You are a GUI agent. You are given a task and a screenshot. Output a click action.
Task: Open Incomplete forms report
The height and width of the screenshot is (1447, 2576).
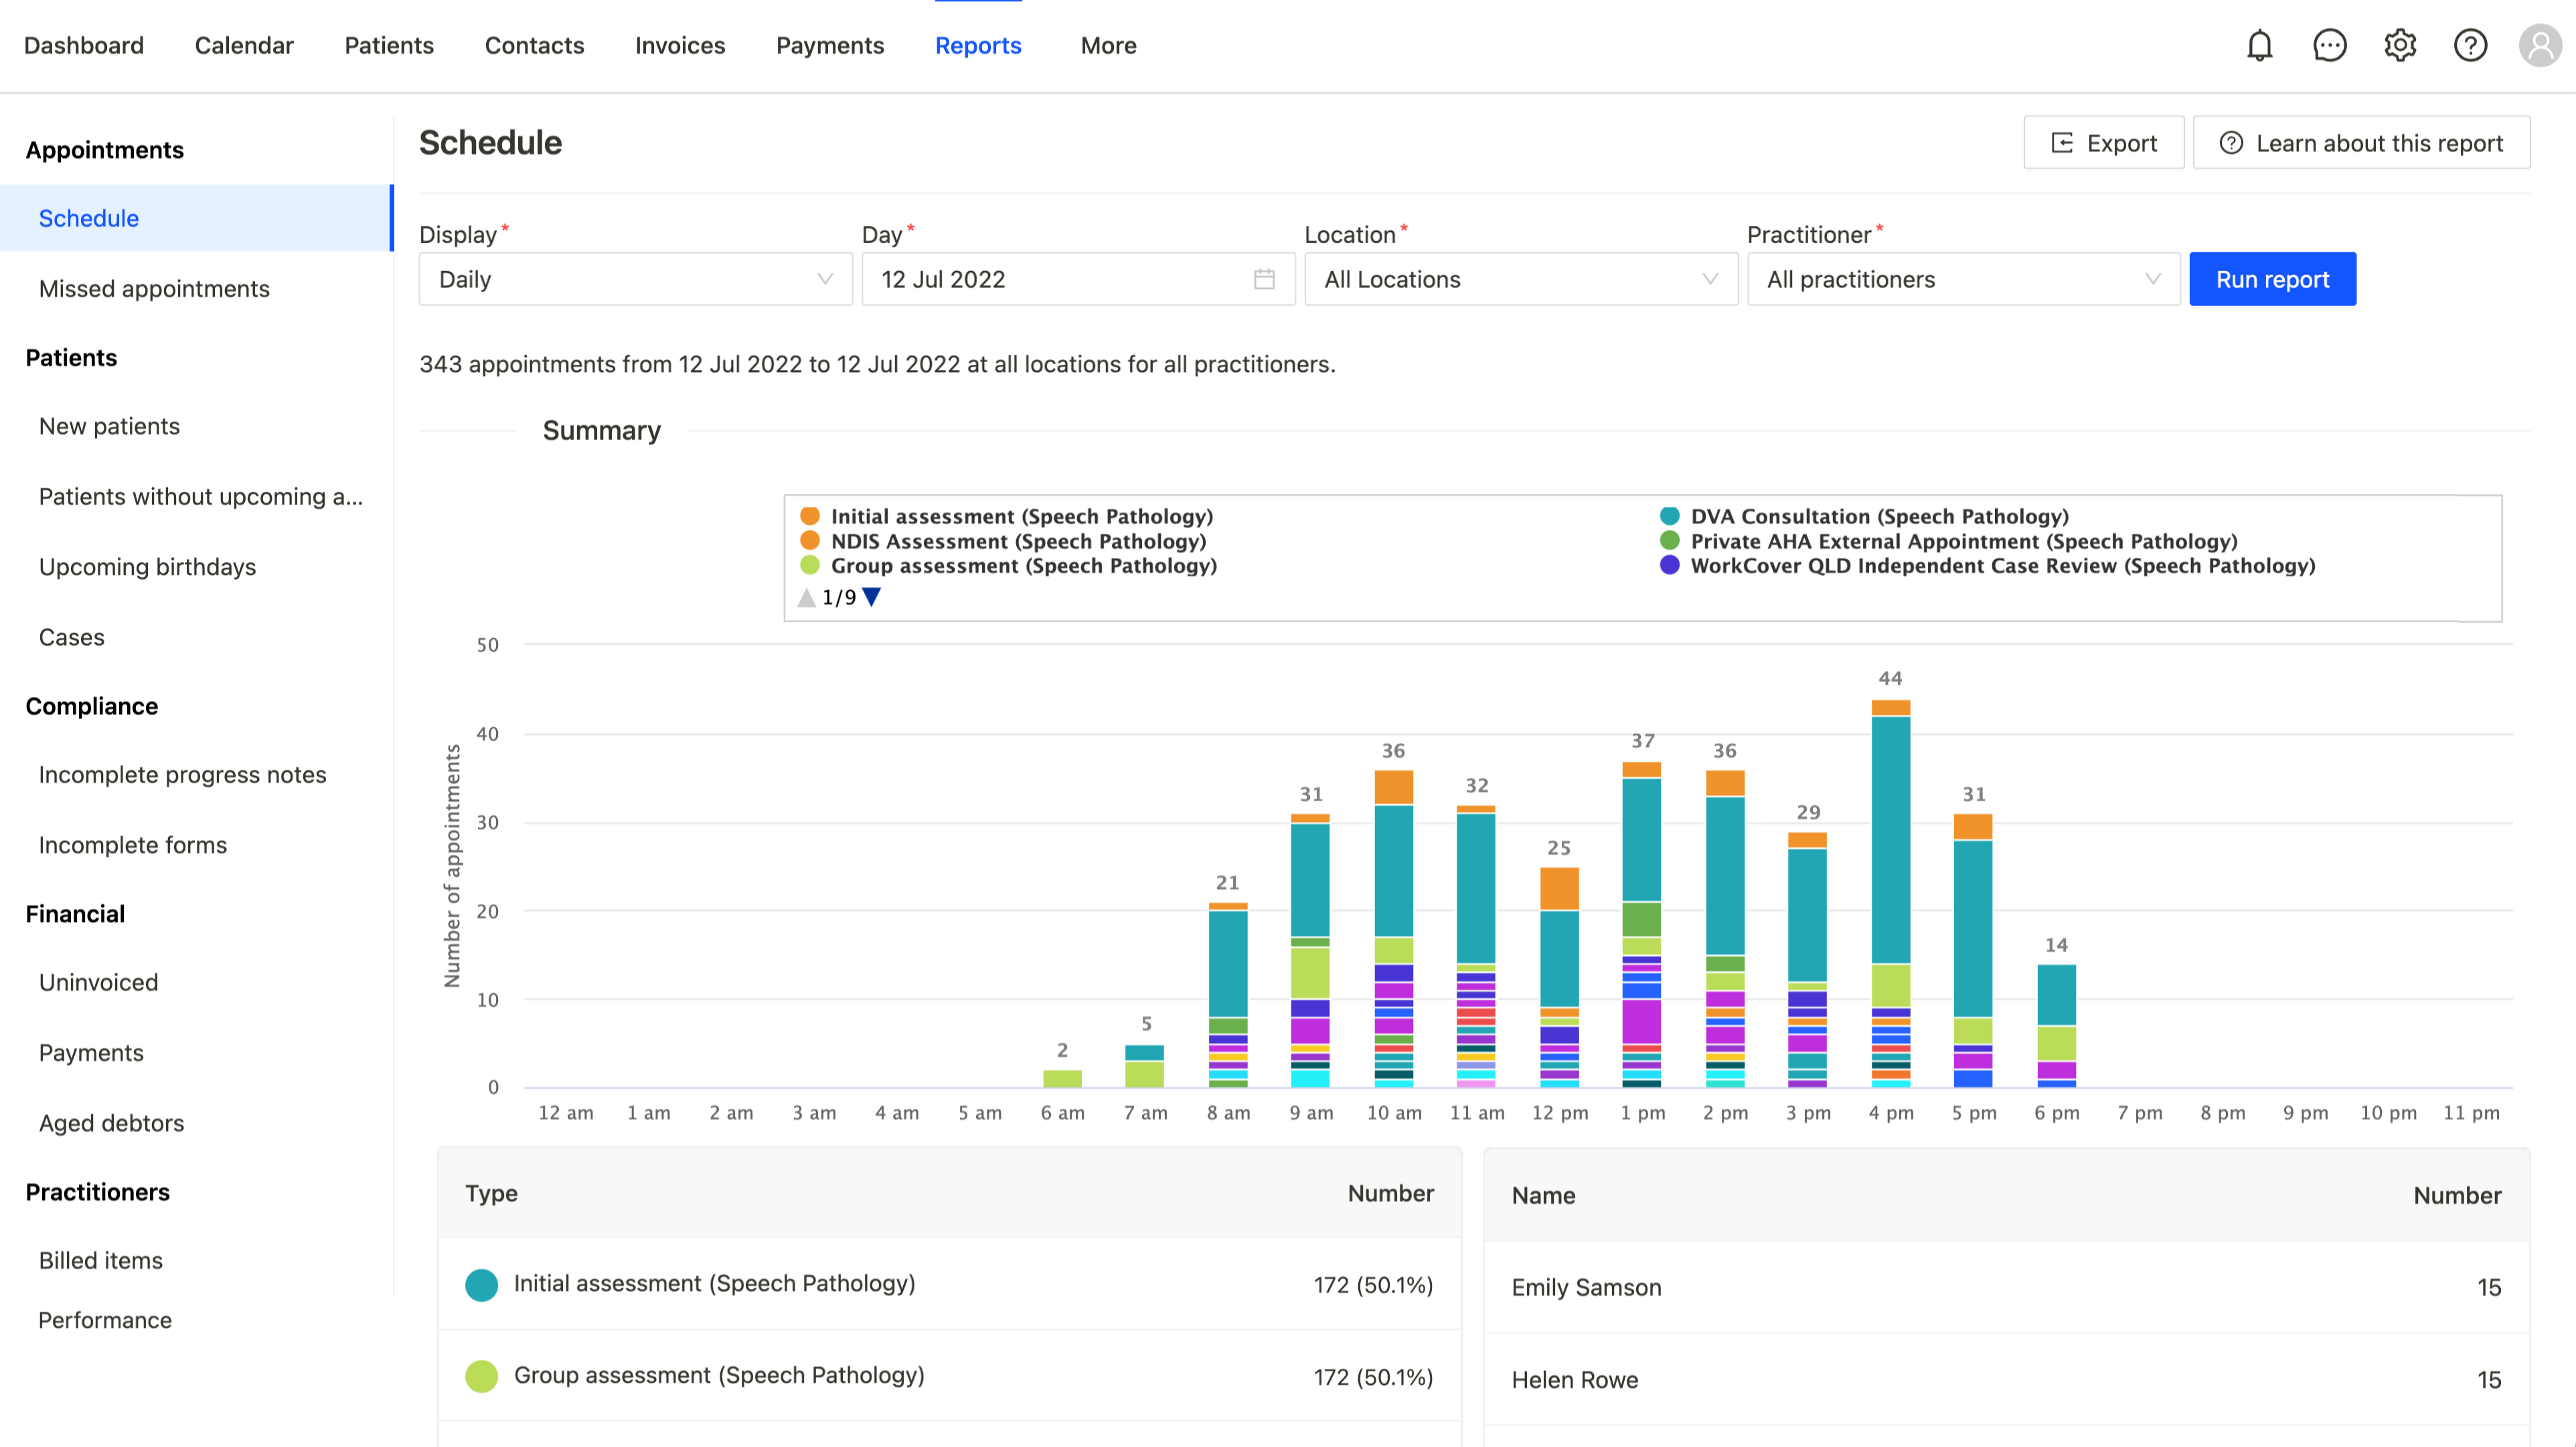pyautogui.click(x=132, y=845)
